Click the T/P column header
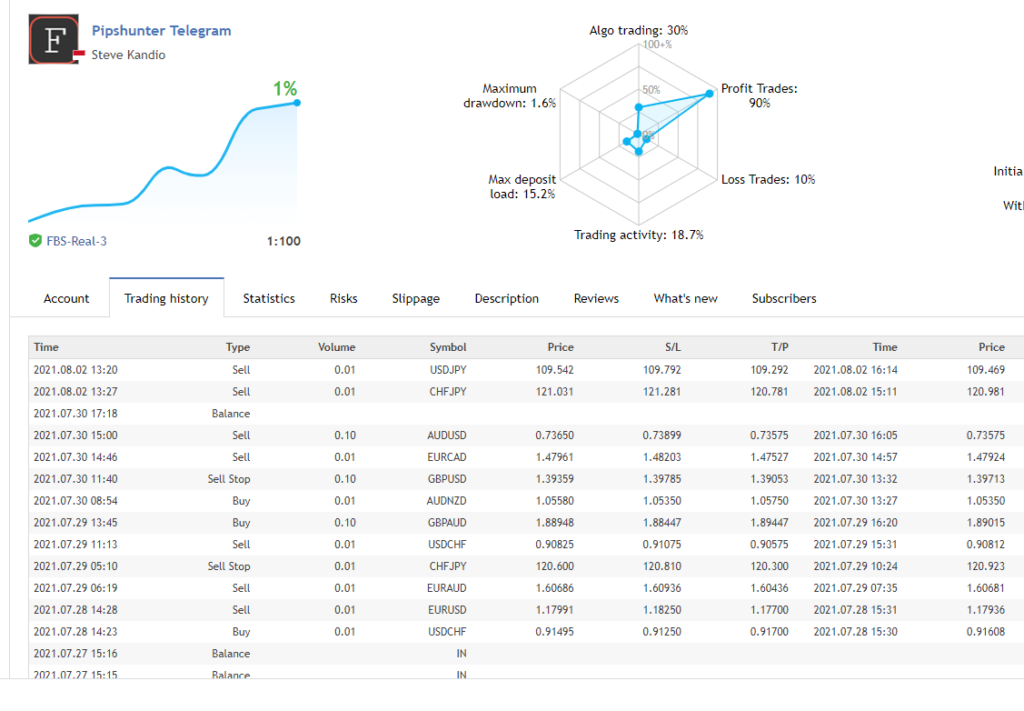This screenshot has height=711, width=1024. pyautogui.click(x=780, y=347)
